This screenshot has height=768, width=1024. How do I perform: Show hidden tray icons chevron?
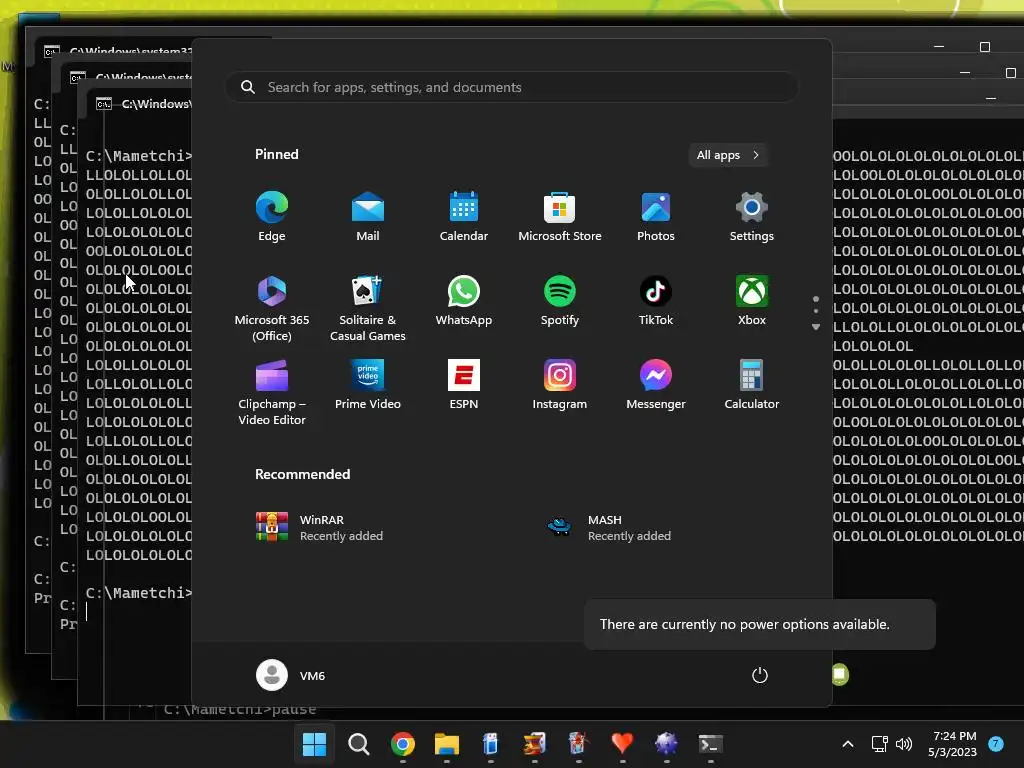[848, 744]
